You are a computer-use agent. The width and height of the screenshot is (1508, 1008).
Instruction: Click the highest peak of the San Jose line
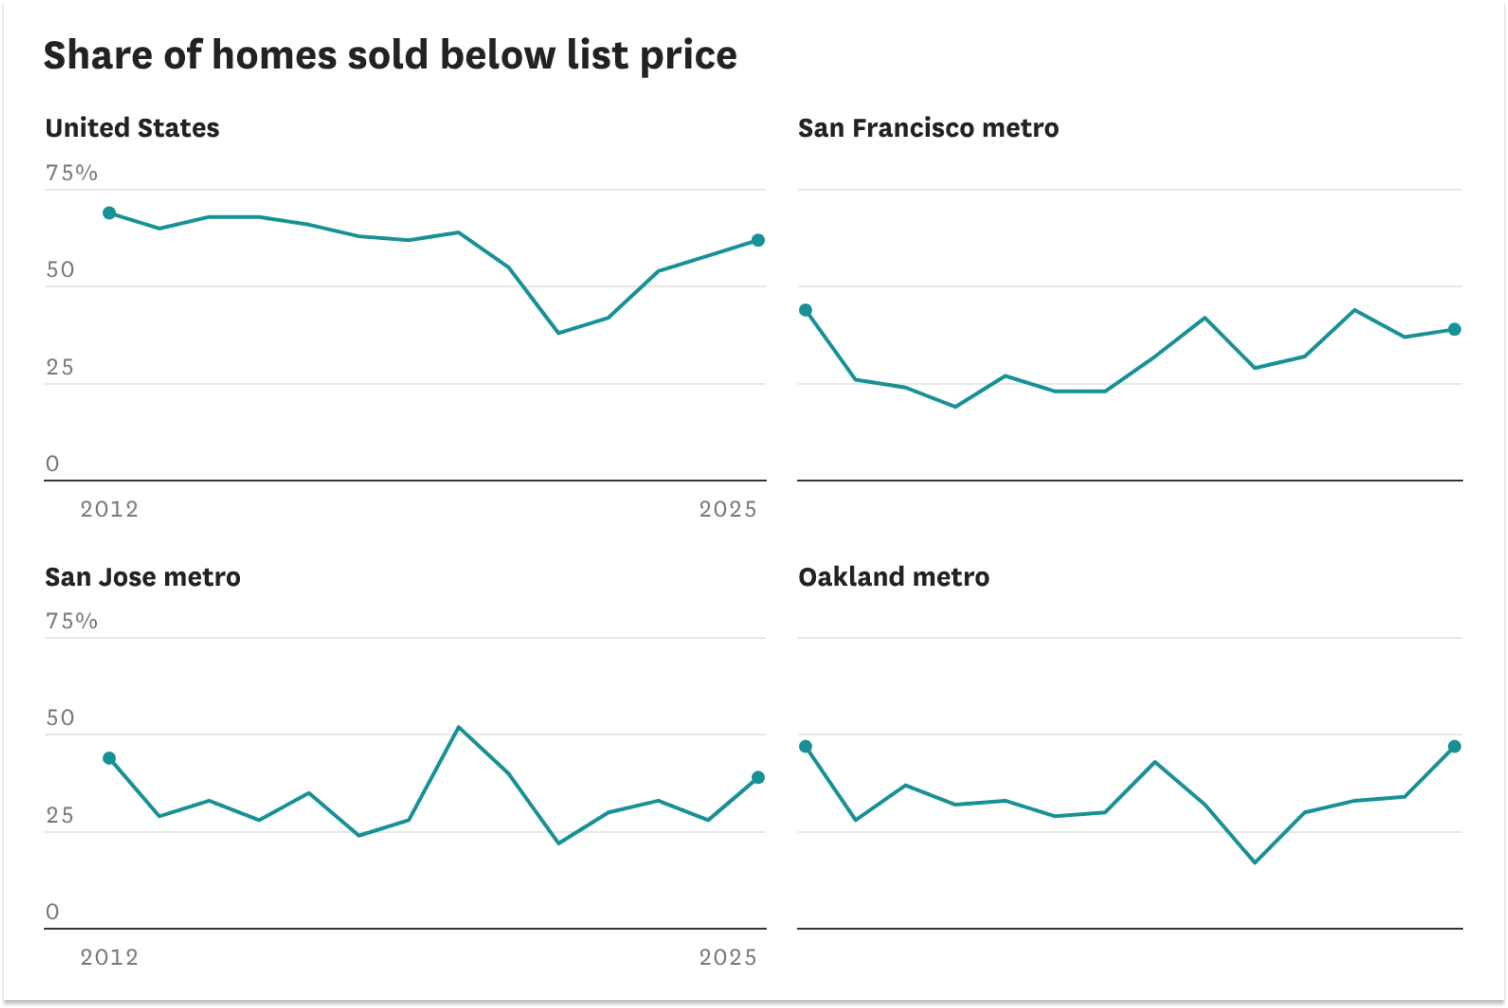[x=458, y=727]
